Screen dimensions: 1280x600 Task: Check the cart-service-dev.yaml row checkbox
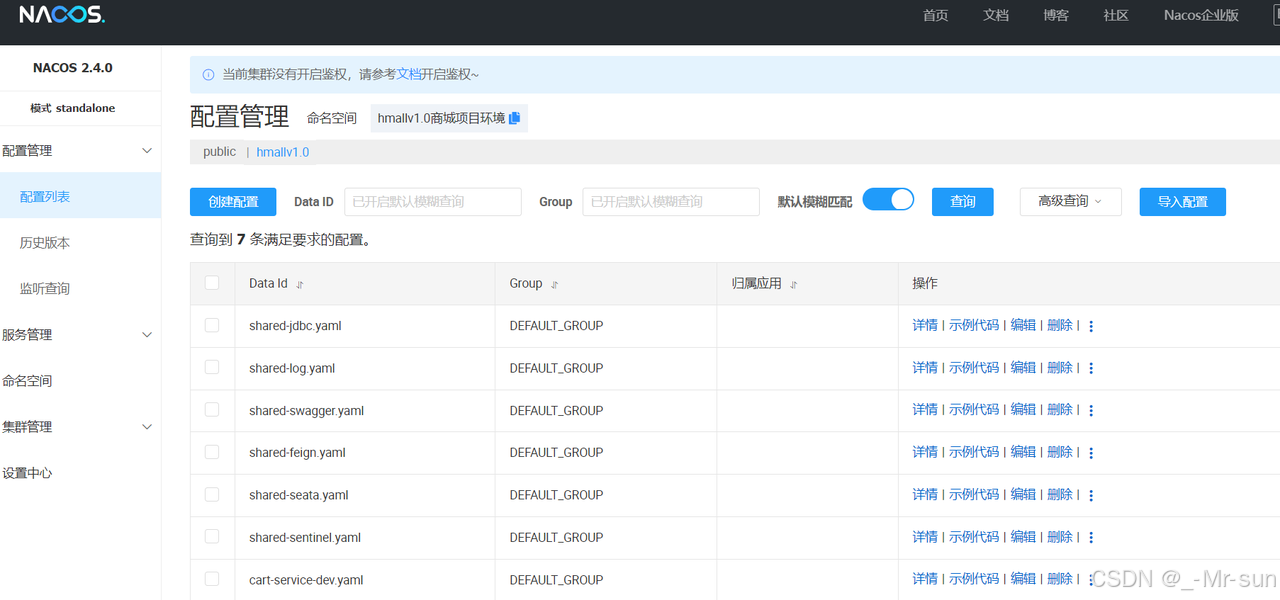point(212,578)
